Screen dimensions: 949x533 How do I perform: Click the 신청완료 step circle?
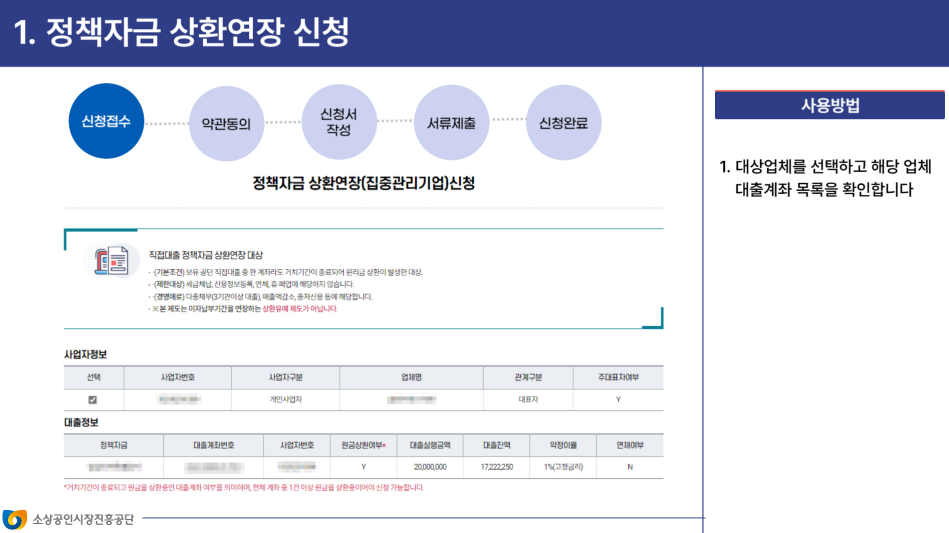(563, 123)
